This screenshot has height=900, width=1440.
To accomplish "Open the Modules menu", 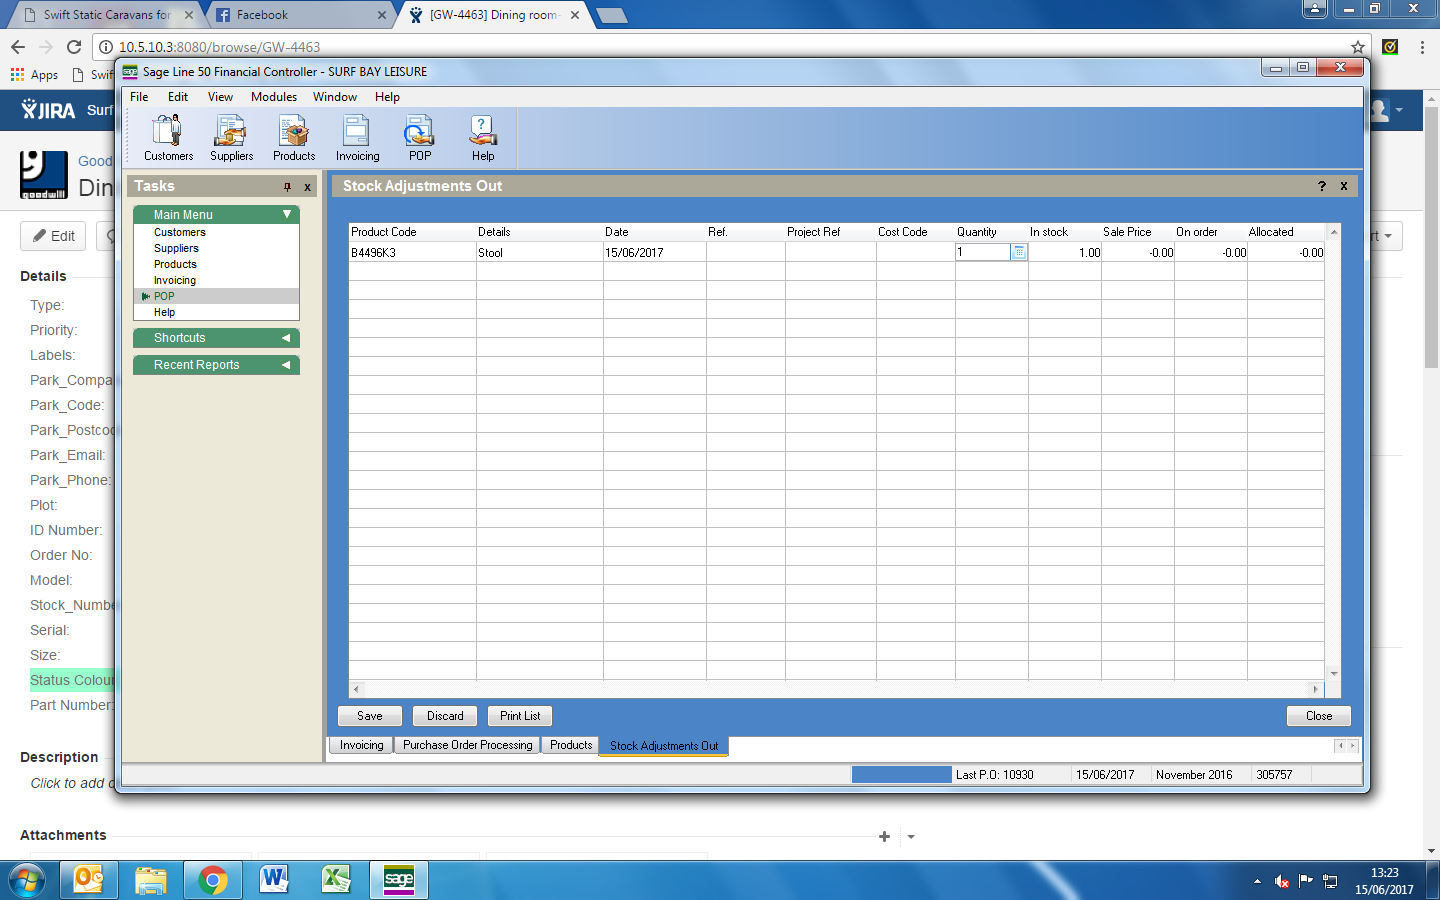I will pyautogui.click(x=274, y=97).
